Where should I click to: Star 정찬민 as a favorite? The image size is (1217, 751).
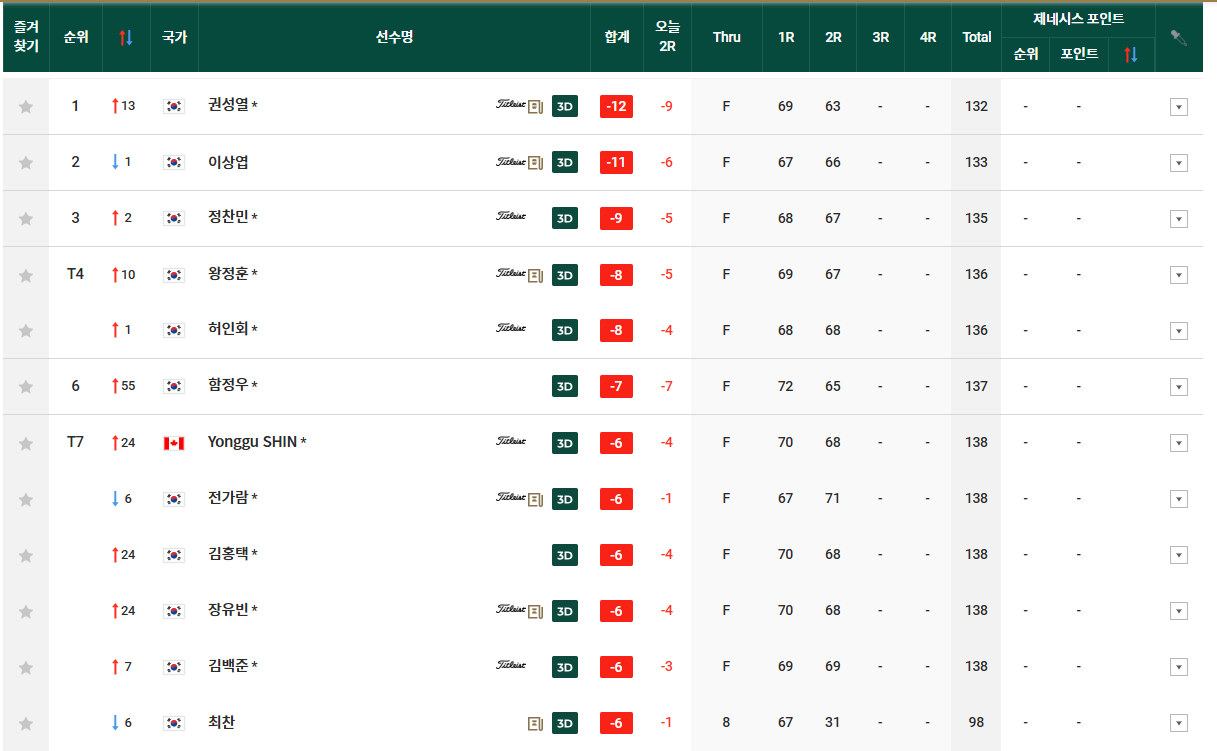pos(26,218)
